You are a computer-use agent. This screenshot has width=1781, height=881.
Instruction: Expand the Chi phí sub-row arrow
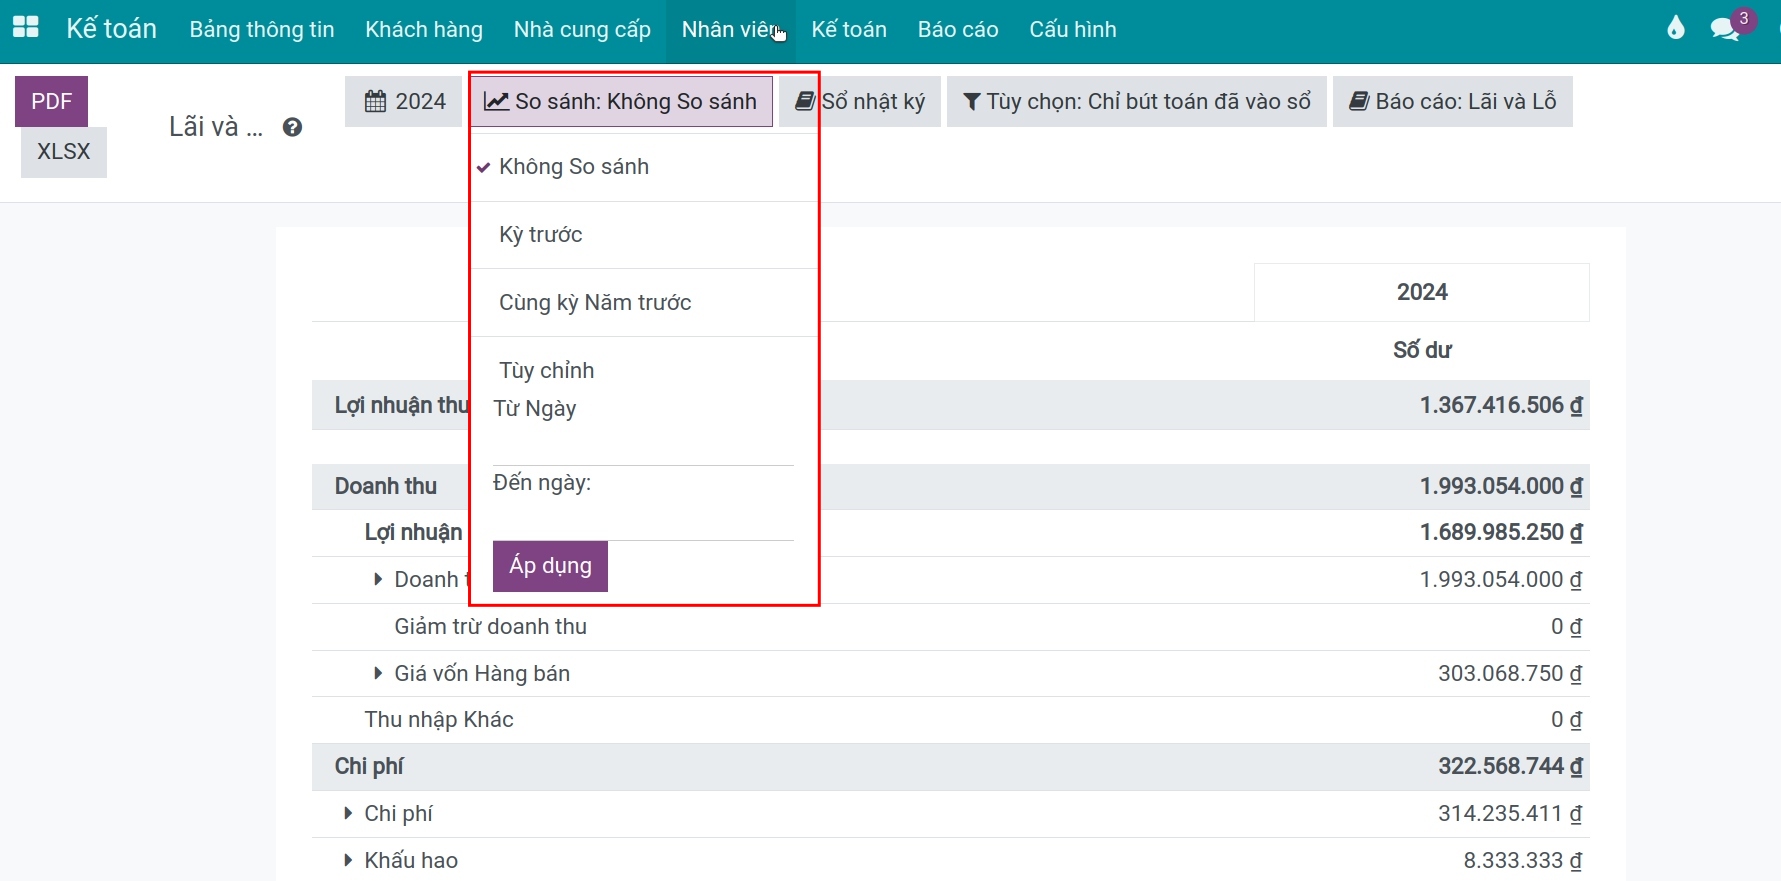(348, 814)
